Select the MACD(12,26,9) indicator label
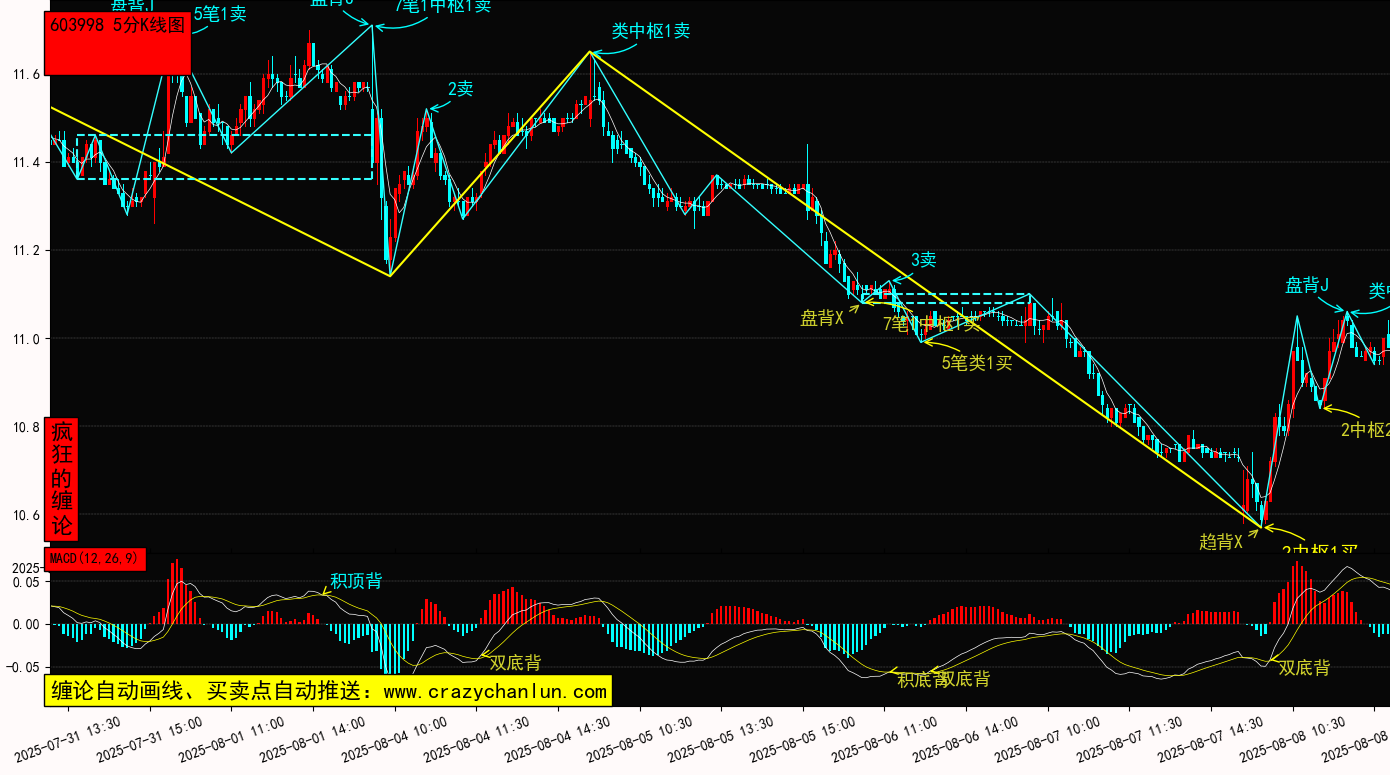Viewport: 1390px width, 775px height. [x=96, y=558]
